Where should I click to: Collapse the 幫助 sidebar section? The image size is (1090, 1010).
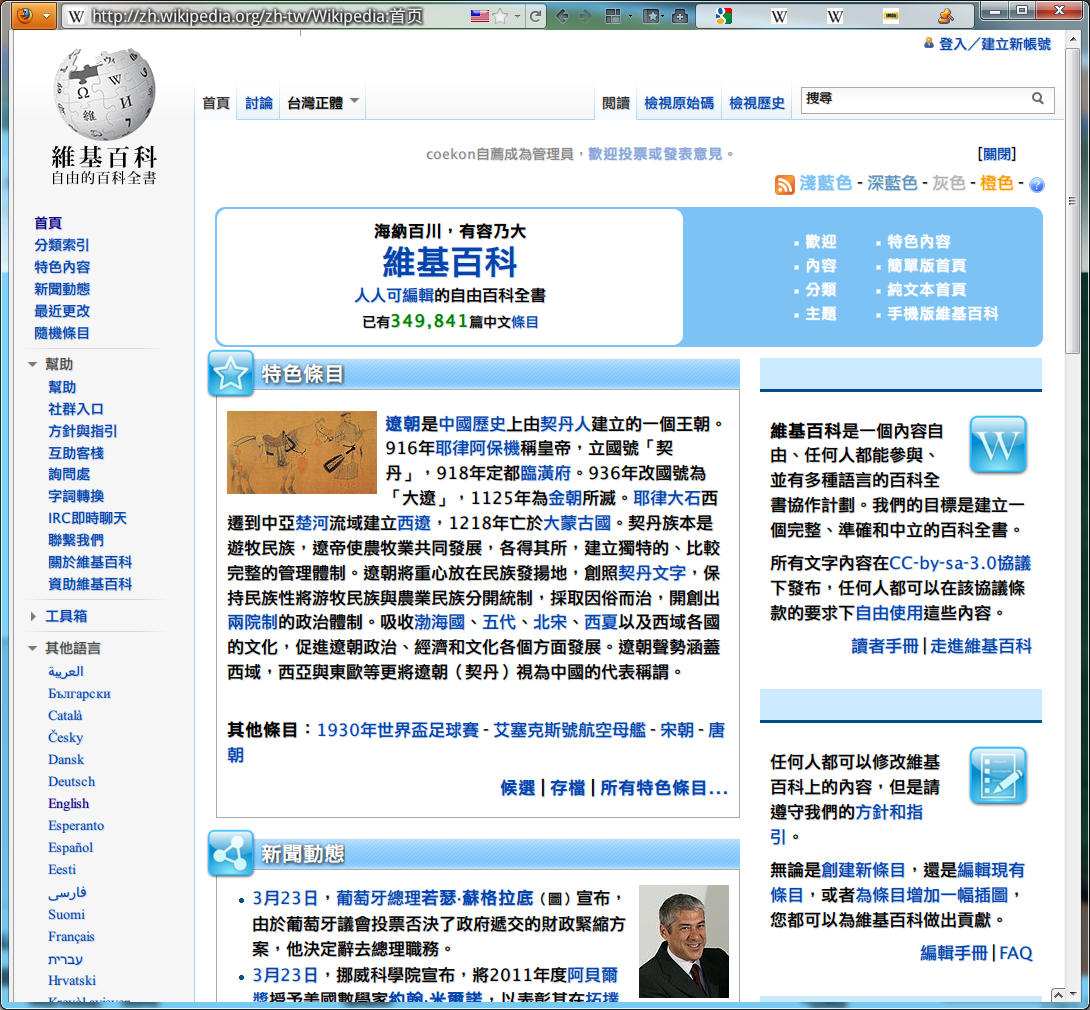click(x=33, y=364)
